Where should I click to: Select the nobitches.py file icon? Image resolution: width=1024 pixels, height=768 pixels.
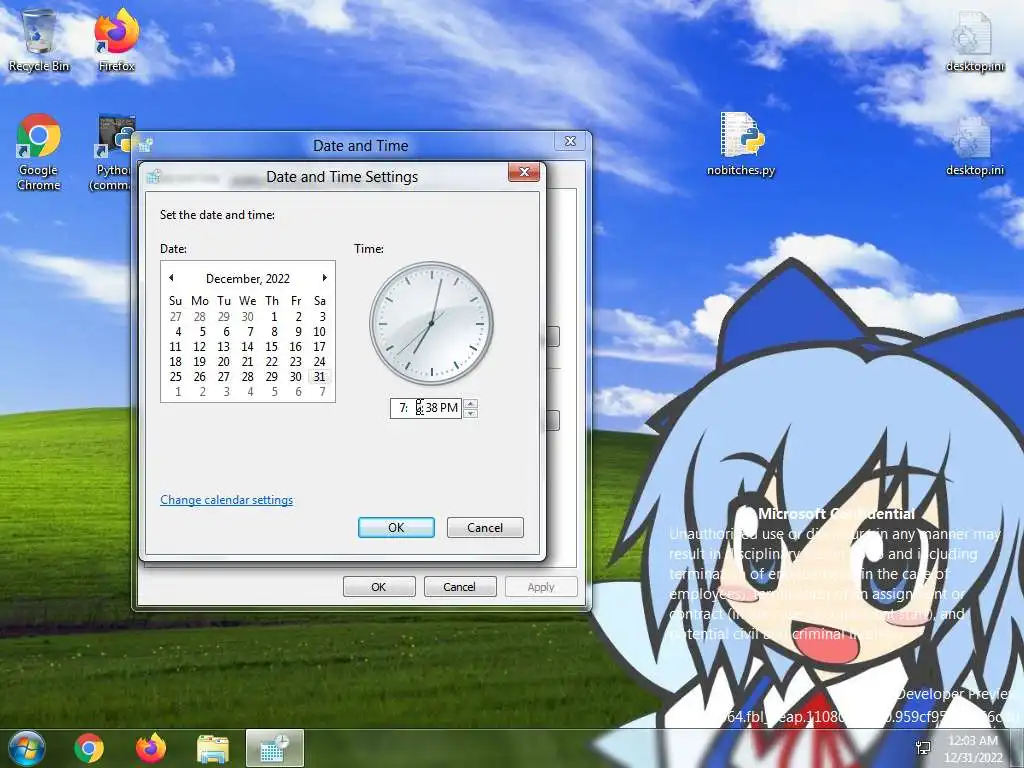(741, 144)
